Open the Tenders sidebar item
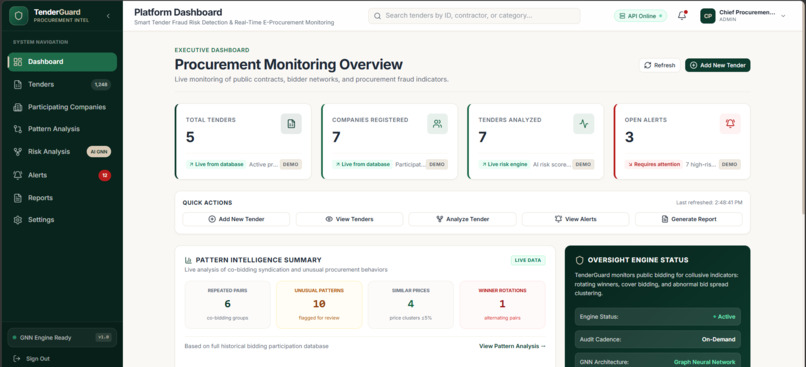 [x=62, y=84]
